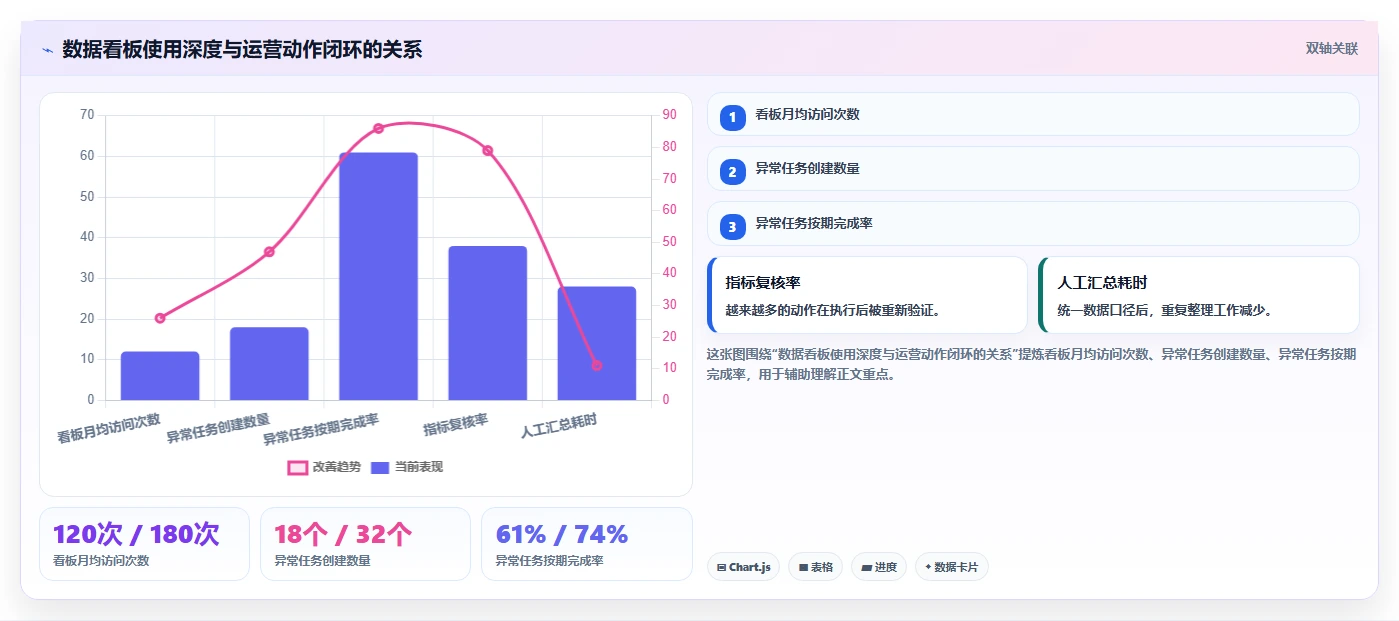
Task: Toggle the 当前表现 legend swatch
Action: pyautogui.click(x=380, y=467)
